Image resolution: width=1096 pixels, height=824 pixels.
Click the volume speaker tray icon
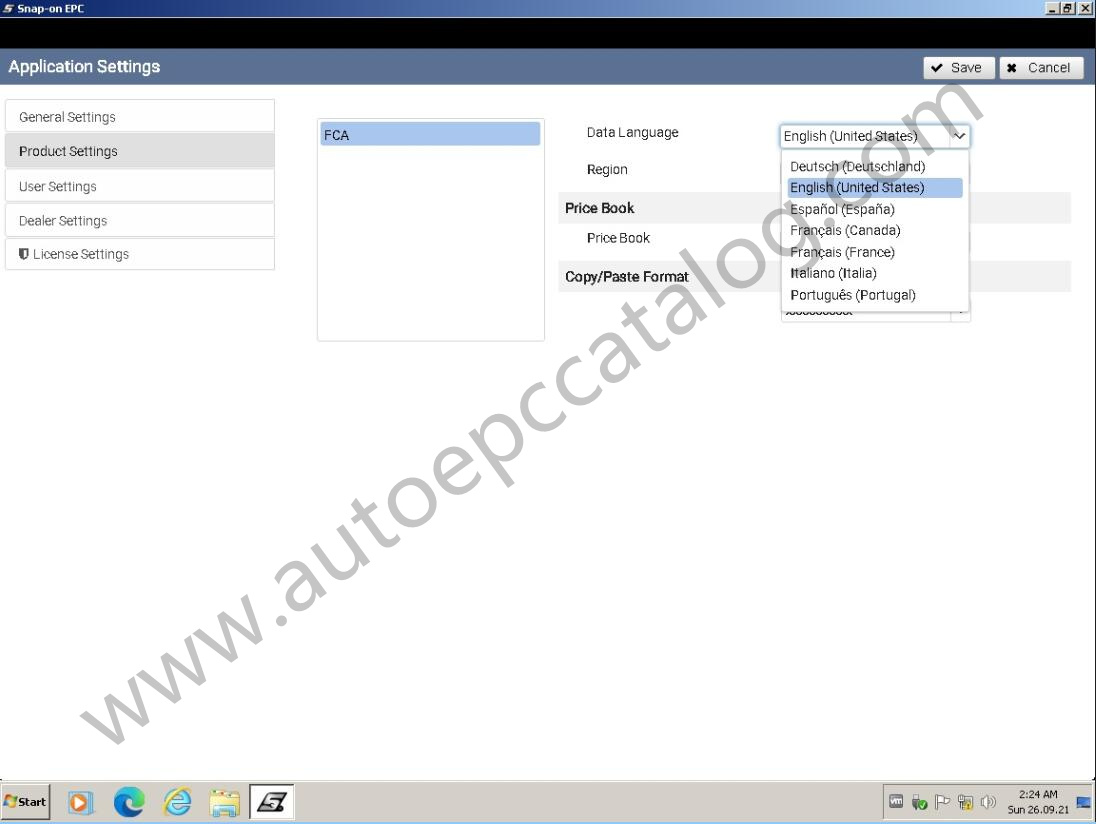pos(988,802)
